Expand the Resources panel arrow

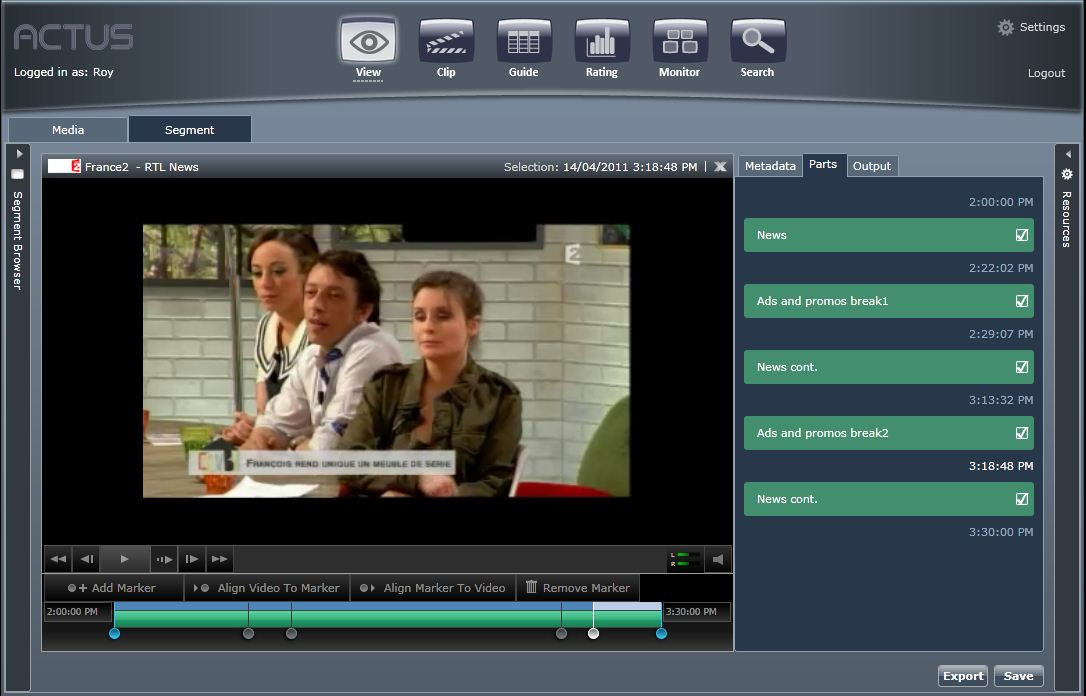pyautogui.click(x=1067, y=154)
